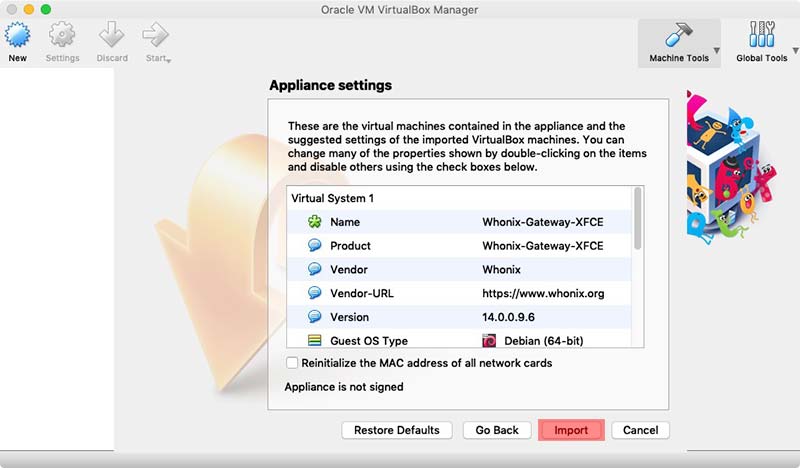This screenshot has width=800, height=468.
Task: Click the appliance settings list scrollbar
Action: [638, 220]
